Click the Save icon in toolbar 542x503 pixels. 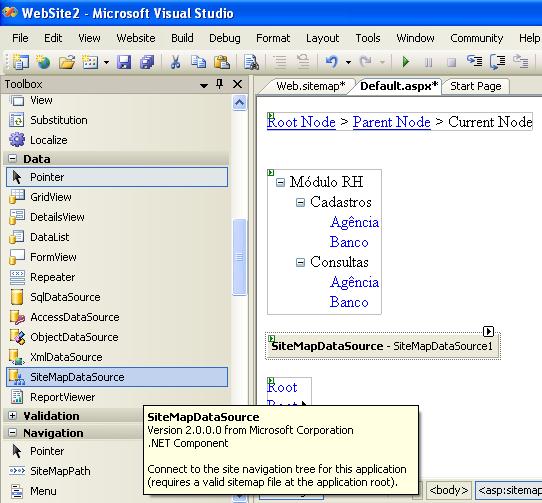[x=124, y=62]
